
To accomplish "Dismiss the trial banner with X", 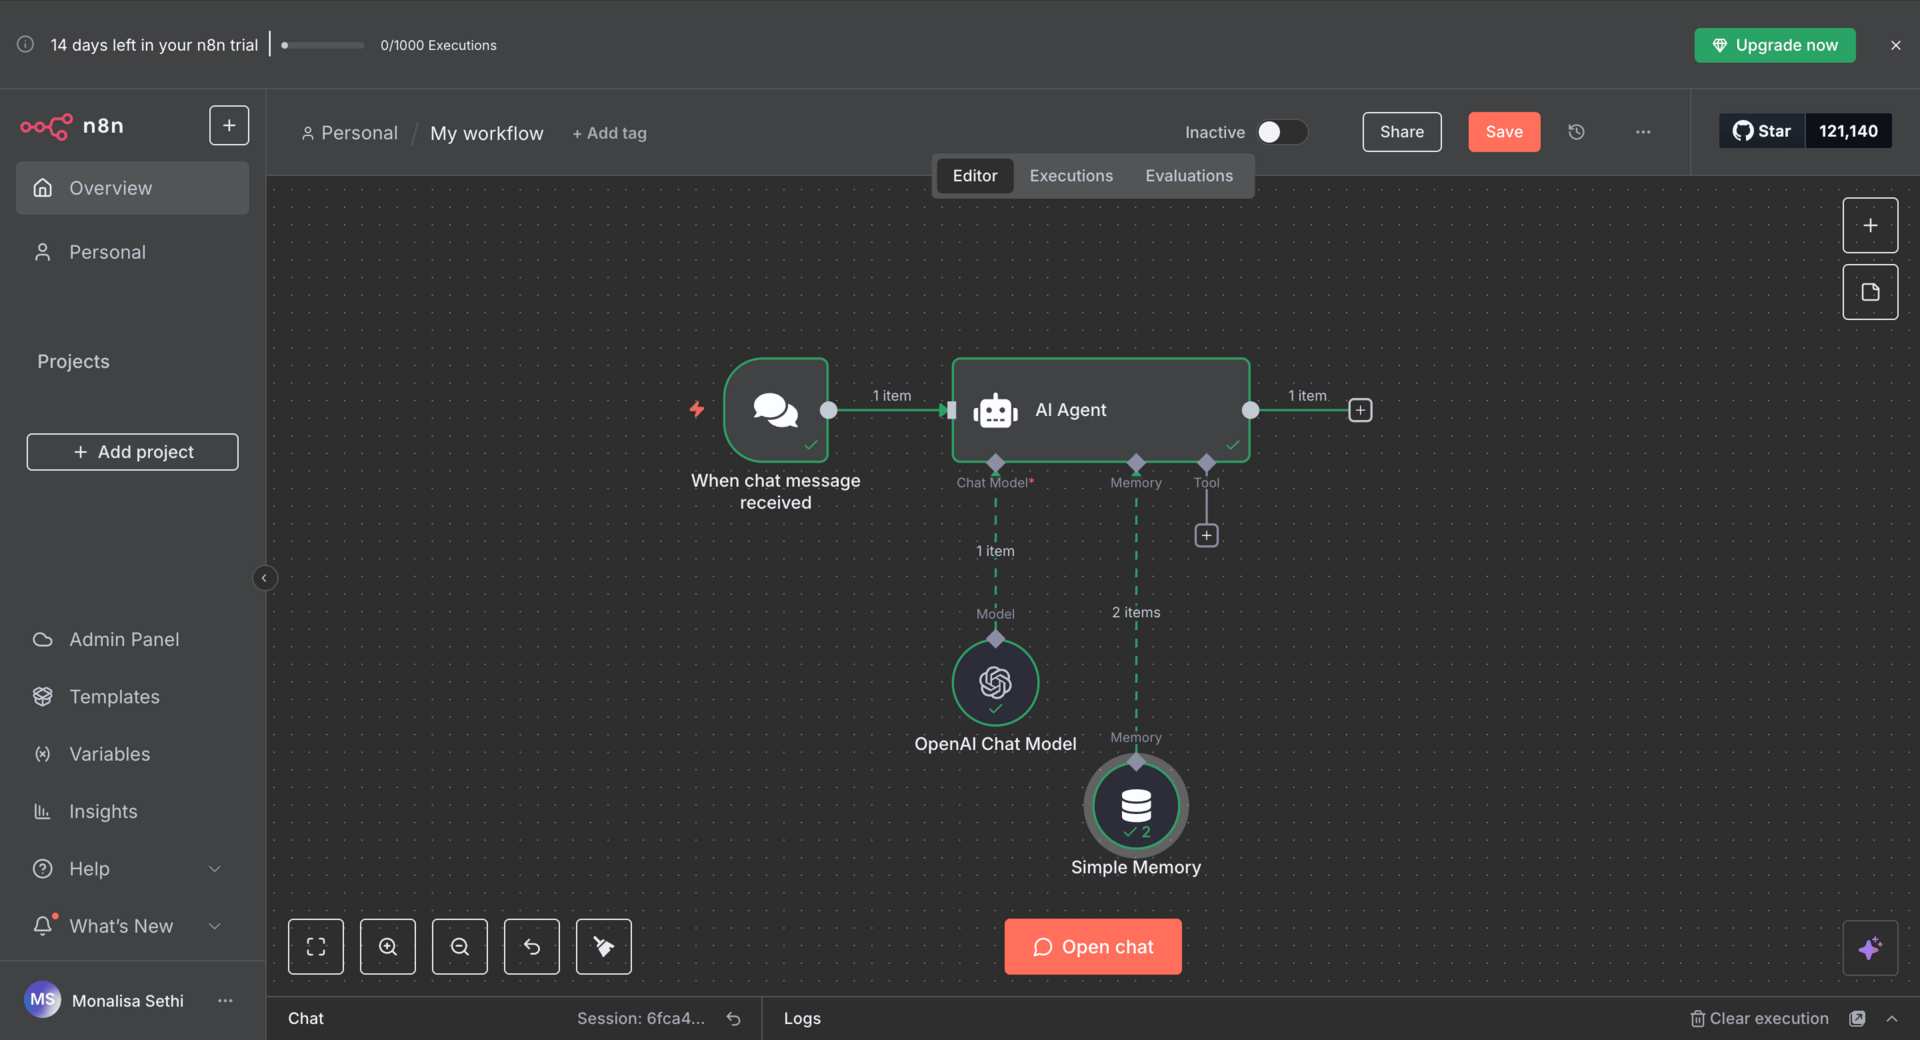I will [1895, 45].
